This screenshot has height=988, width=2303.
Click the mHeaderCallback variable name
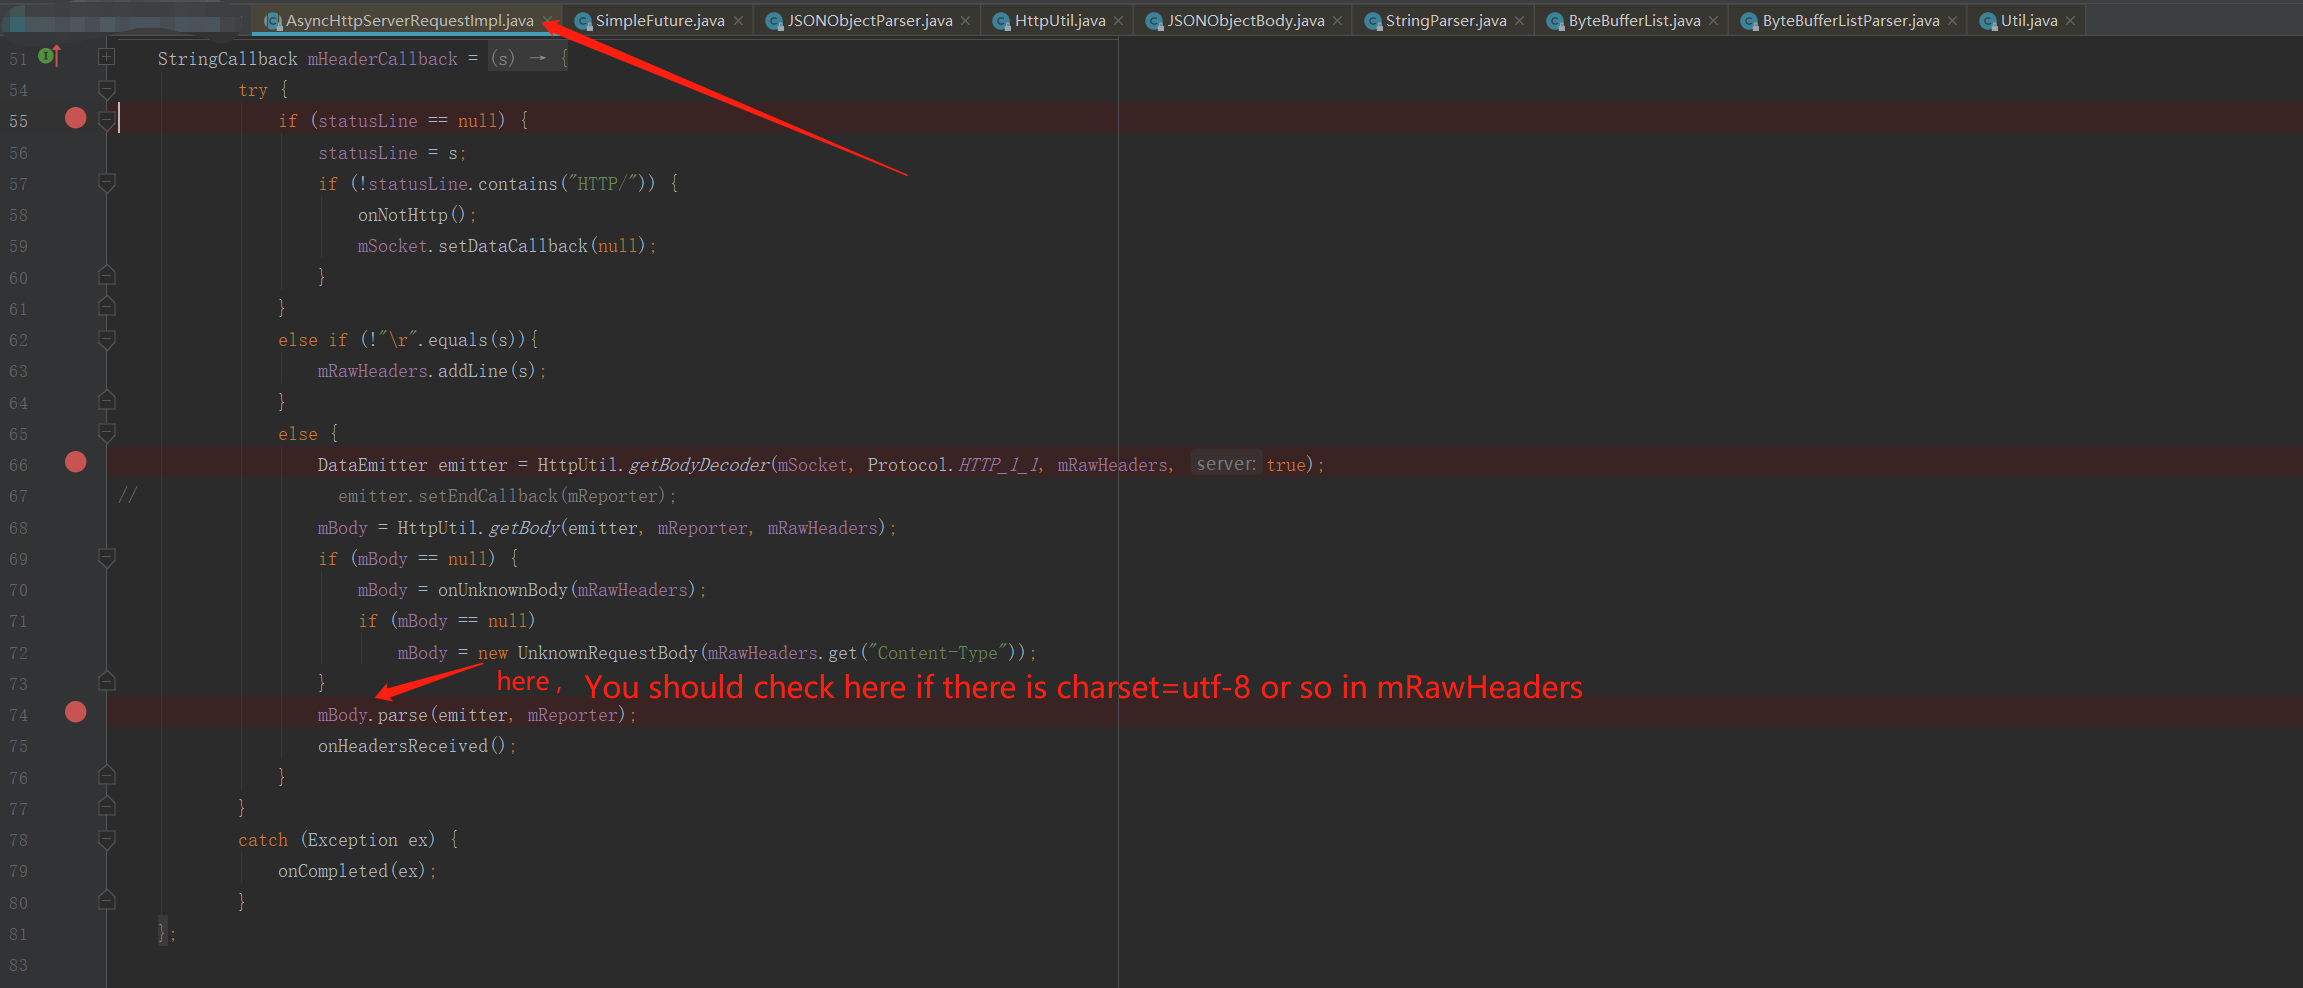(383, 59)
